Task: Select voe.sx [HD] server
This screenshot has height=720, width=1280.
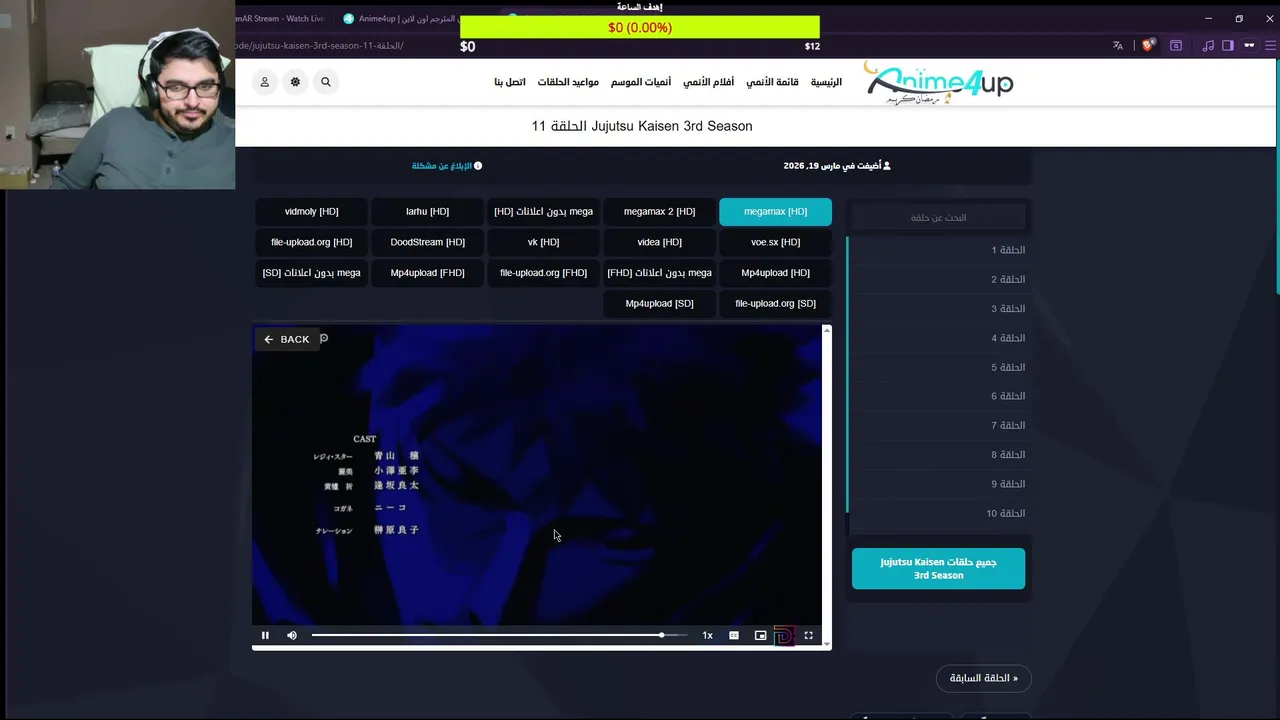Action: [775, 242]
